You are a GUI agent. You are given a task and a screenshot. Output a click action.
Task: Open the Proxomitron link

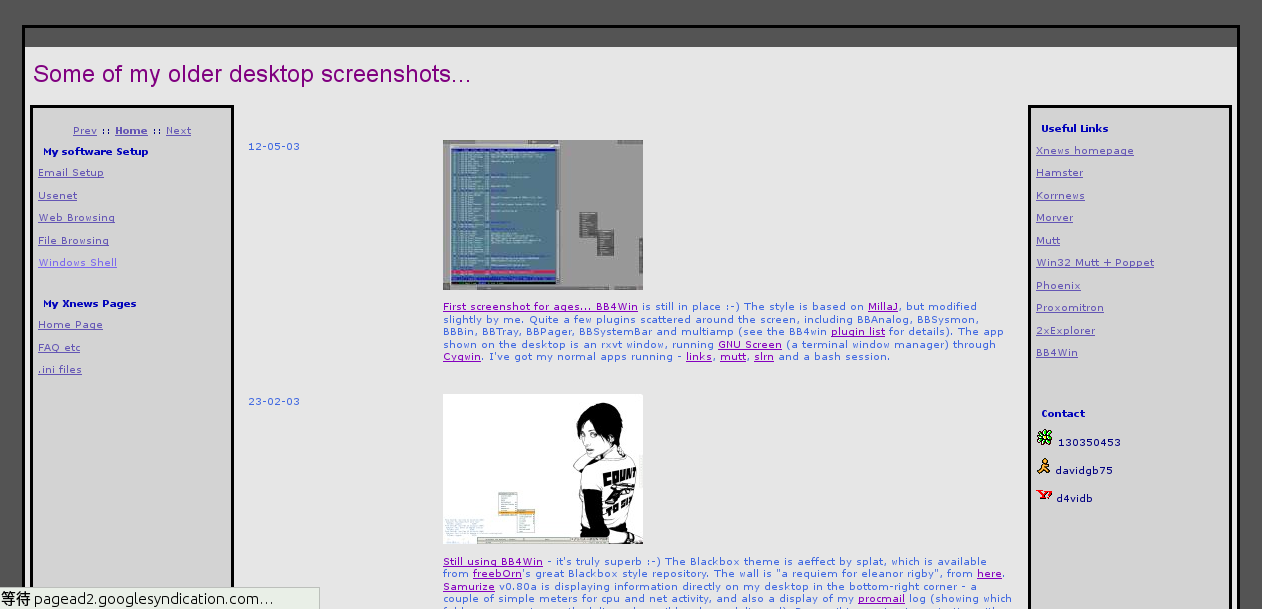(x=1070, y=308)
